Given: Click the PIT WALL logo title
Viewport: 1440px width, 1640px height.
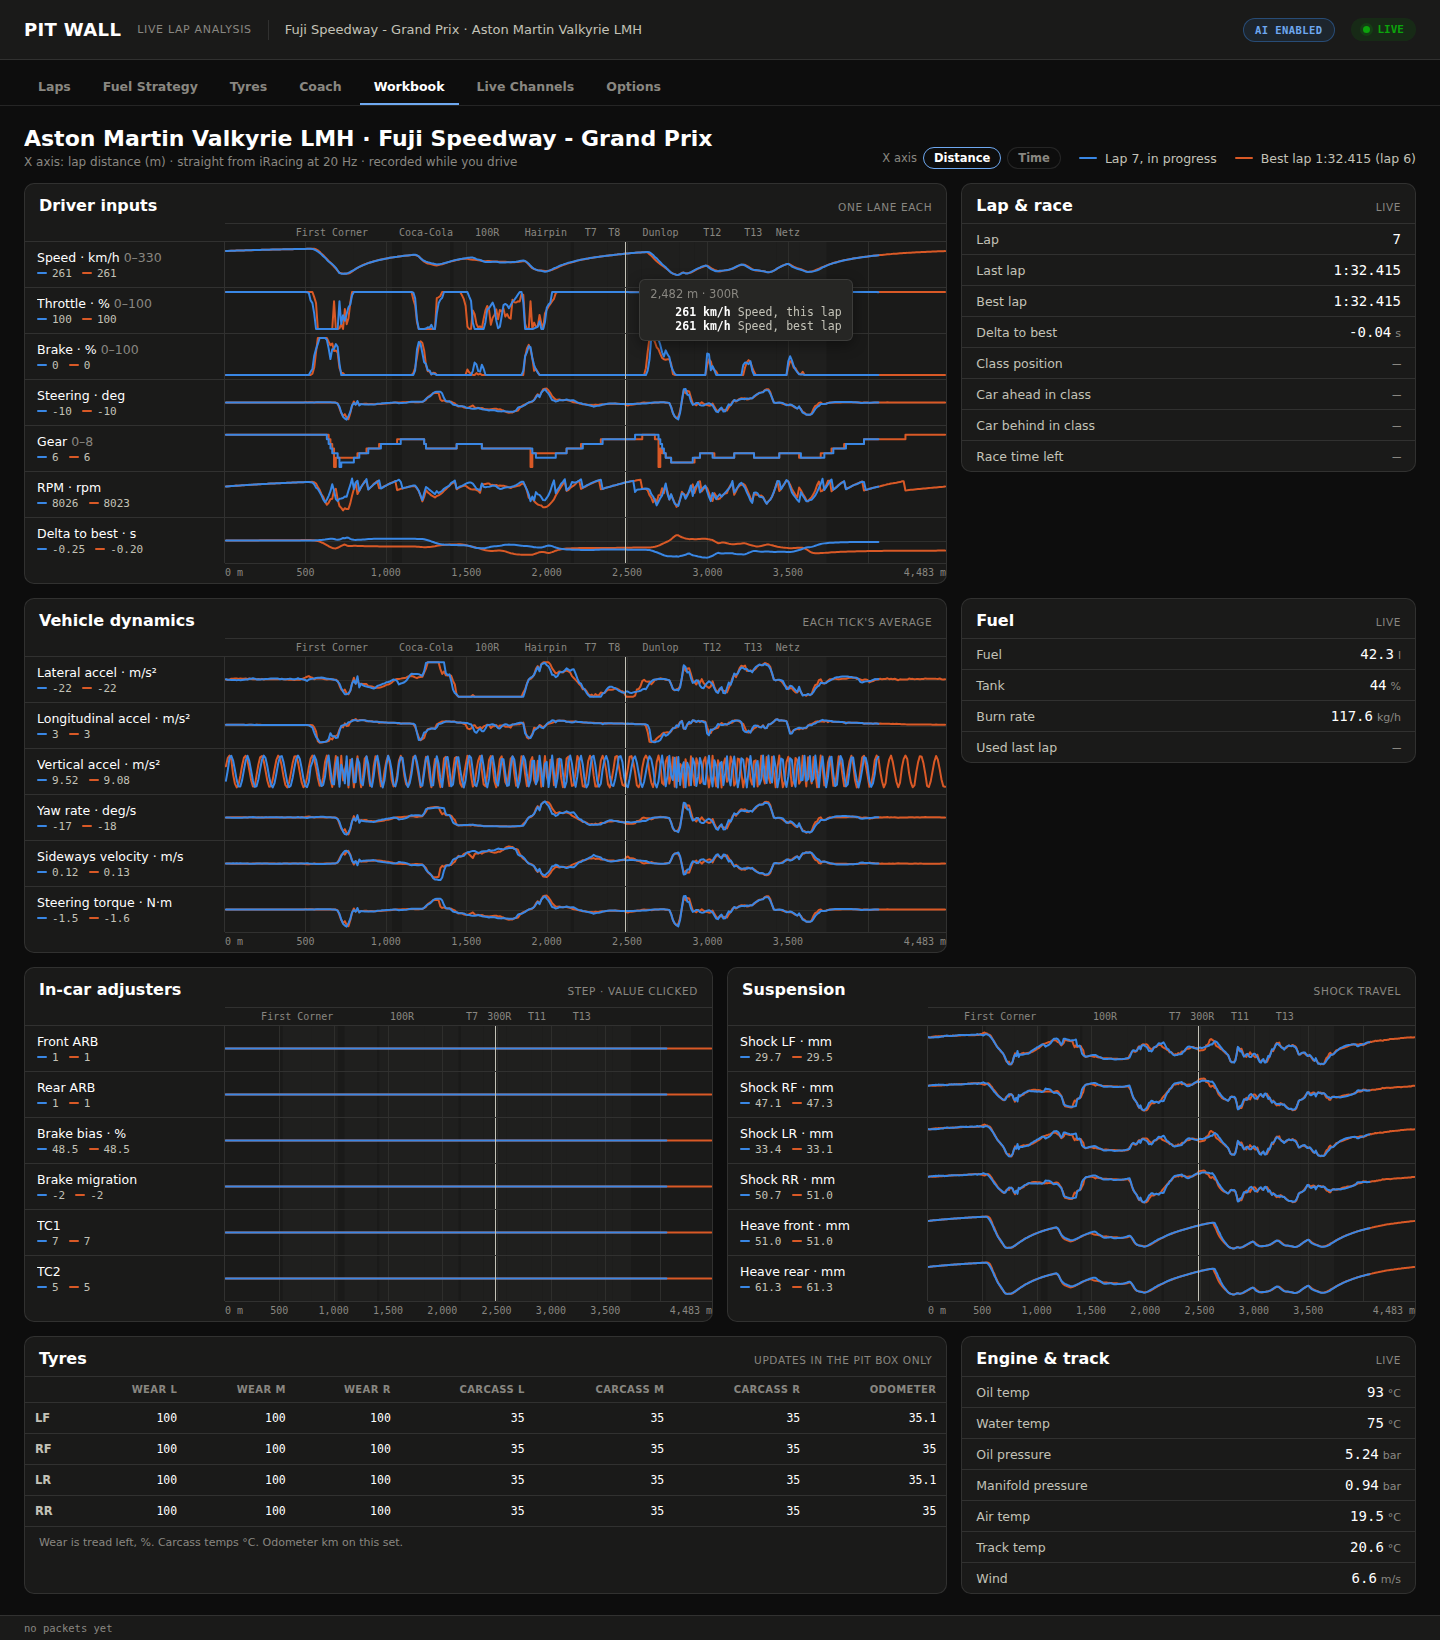Looking at the screenshot, I should (x=72, y=30).
